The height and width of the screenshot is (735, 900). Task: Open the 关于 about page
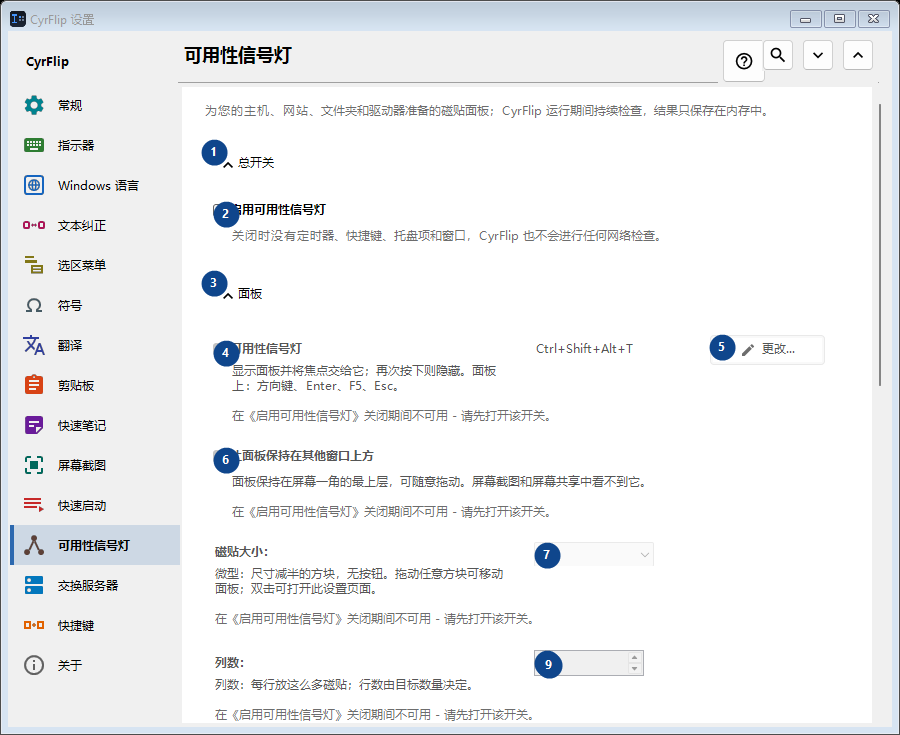coord(95,665)
